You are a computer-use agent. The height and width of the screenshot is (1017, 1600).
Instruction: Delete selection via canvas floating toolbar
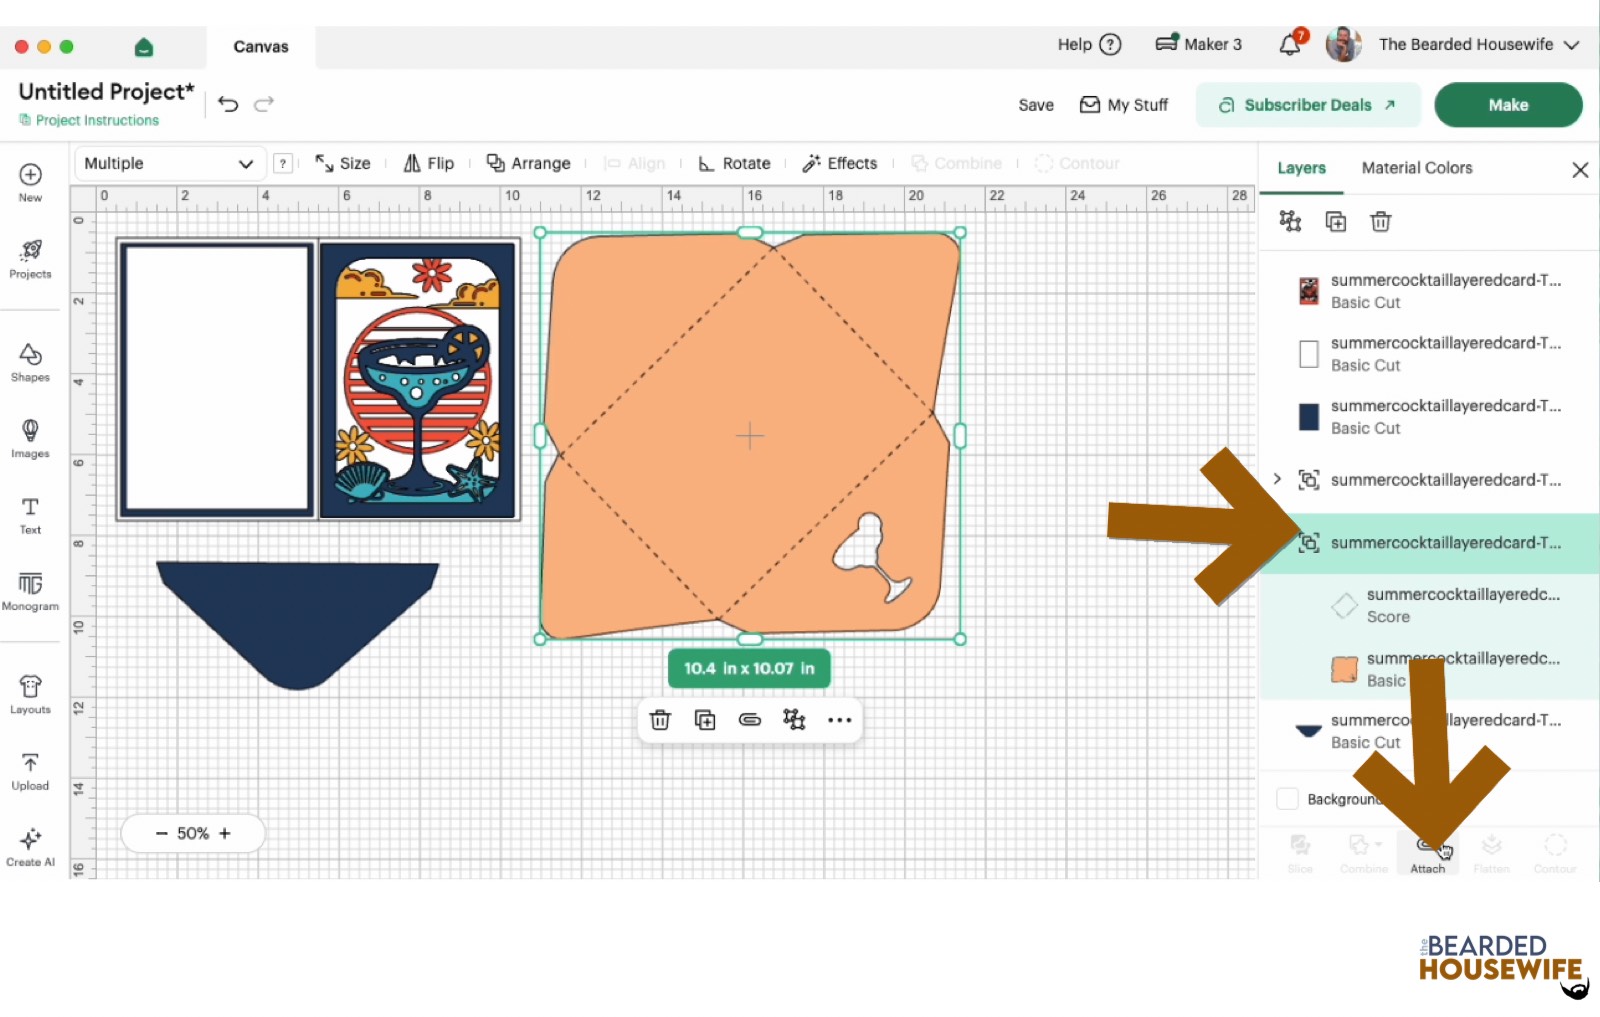pyautogui.click(x=660, y=720)
